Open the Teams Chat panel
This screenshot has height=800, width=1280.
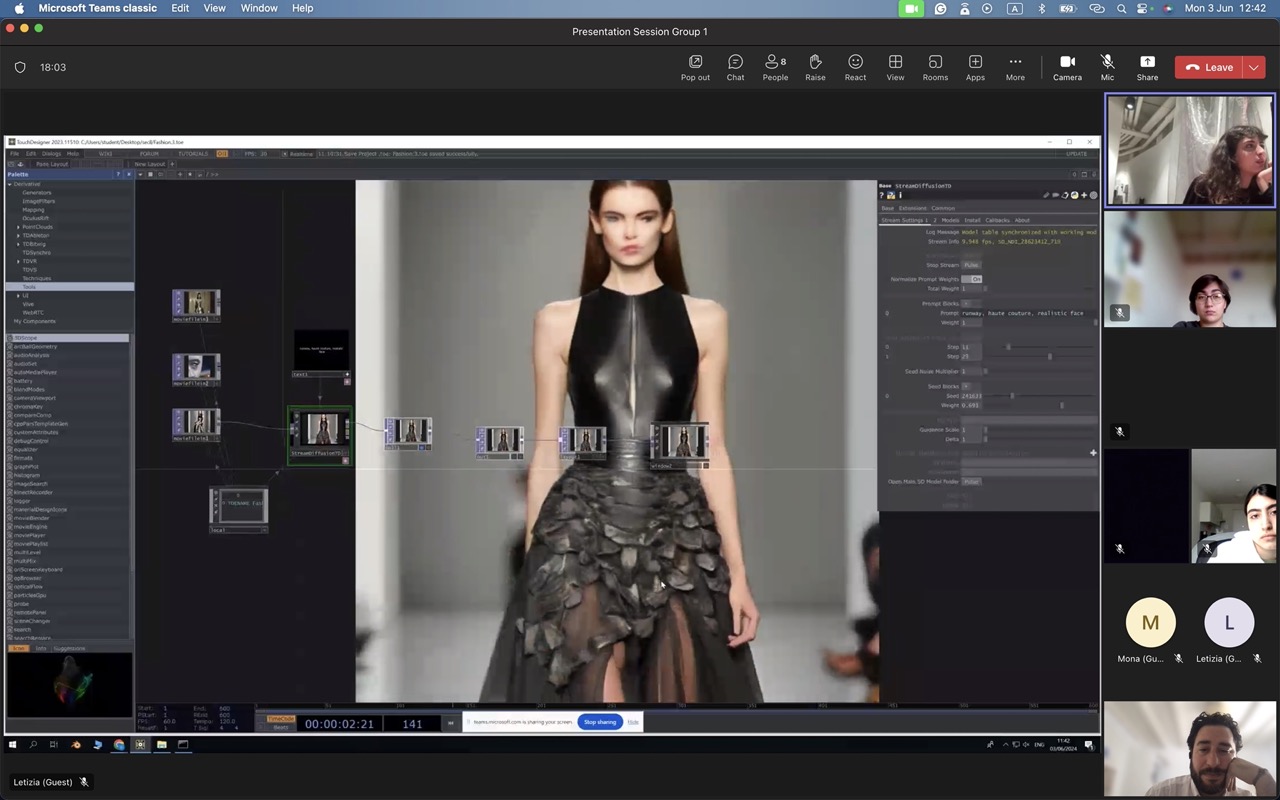735,67
